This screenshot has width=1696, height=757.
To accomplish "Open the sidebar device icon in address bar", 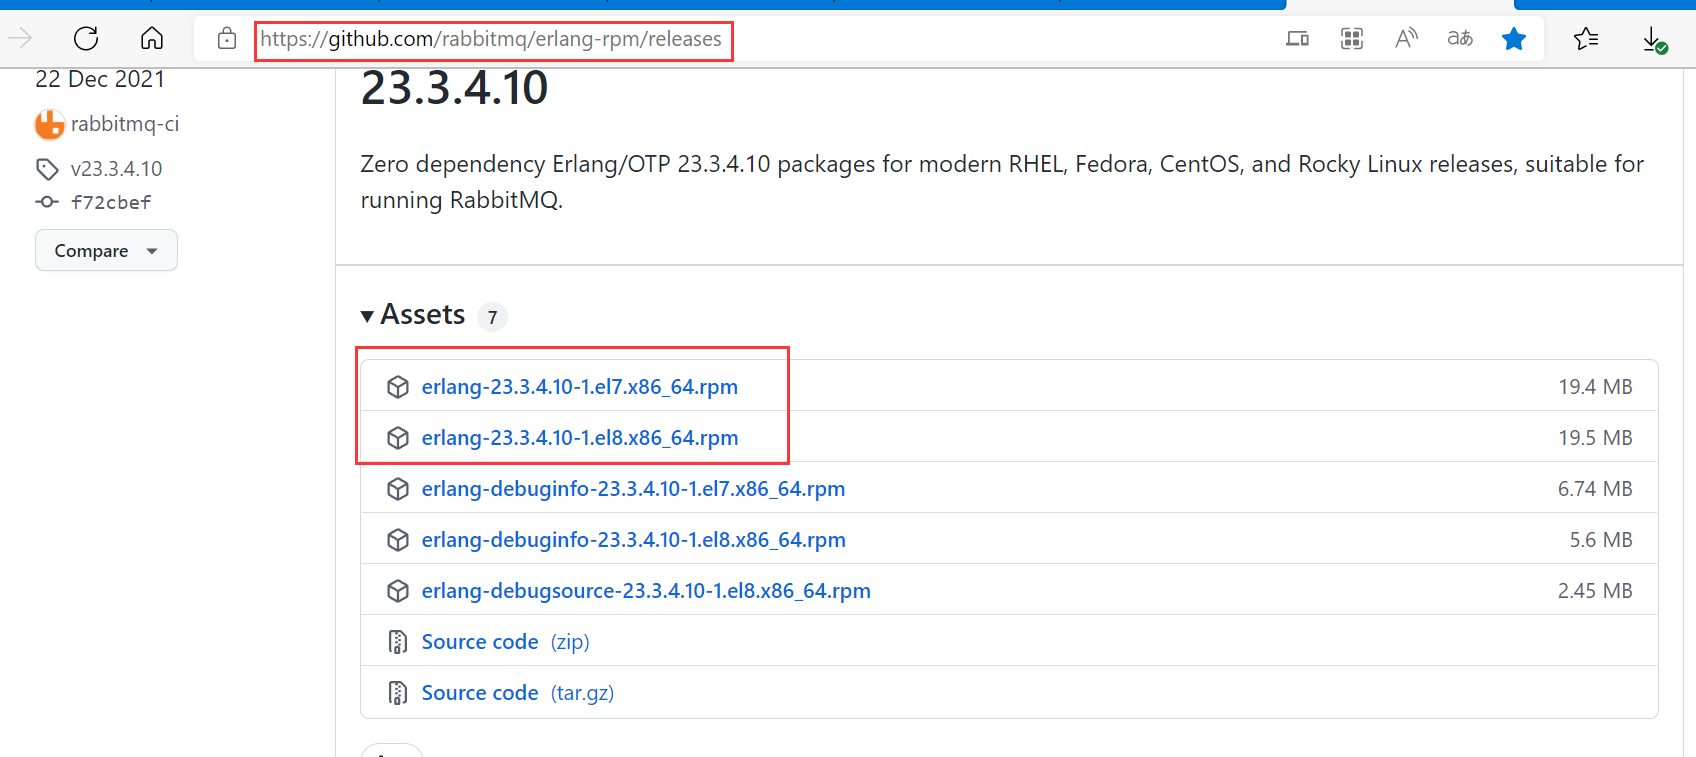I will click(1297, 39).
